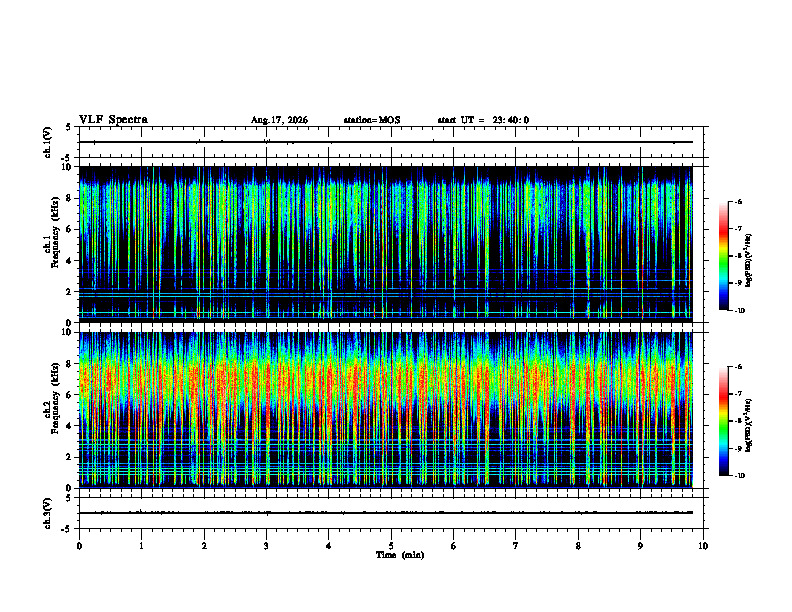Click the ch.2 spectrogram color bar

point(724,421)
